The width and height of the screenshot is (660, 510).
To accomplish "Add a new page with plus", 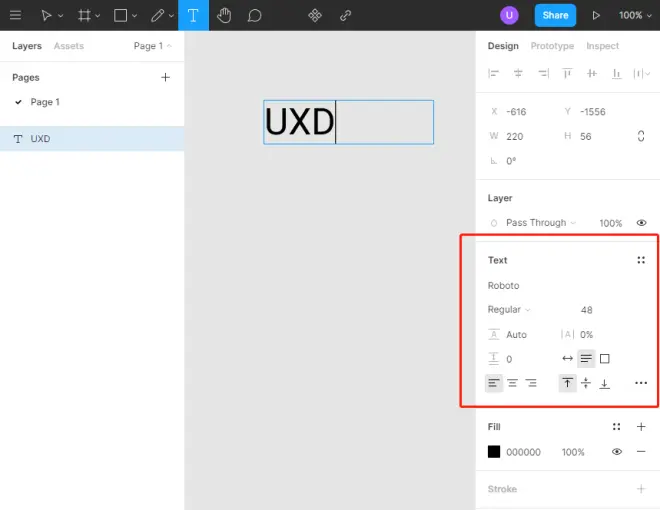I will point(165,77).
